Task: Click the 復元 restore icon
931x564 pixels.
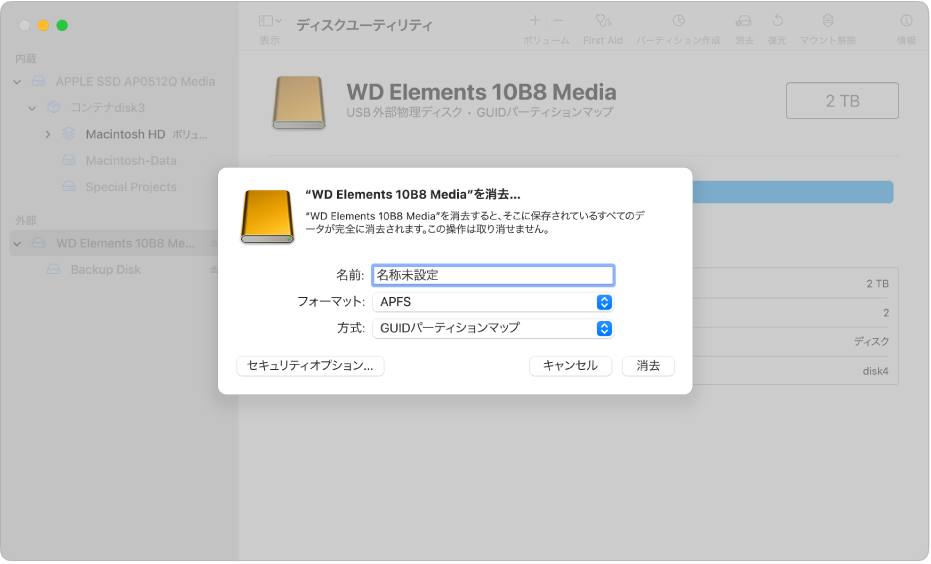Action: tap(777, 21)
